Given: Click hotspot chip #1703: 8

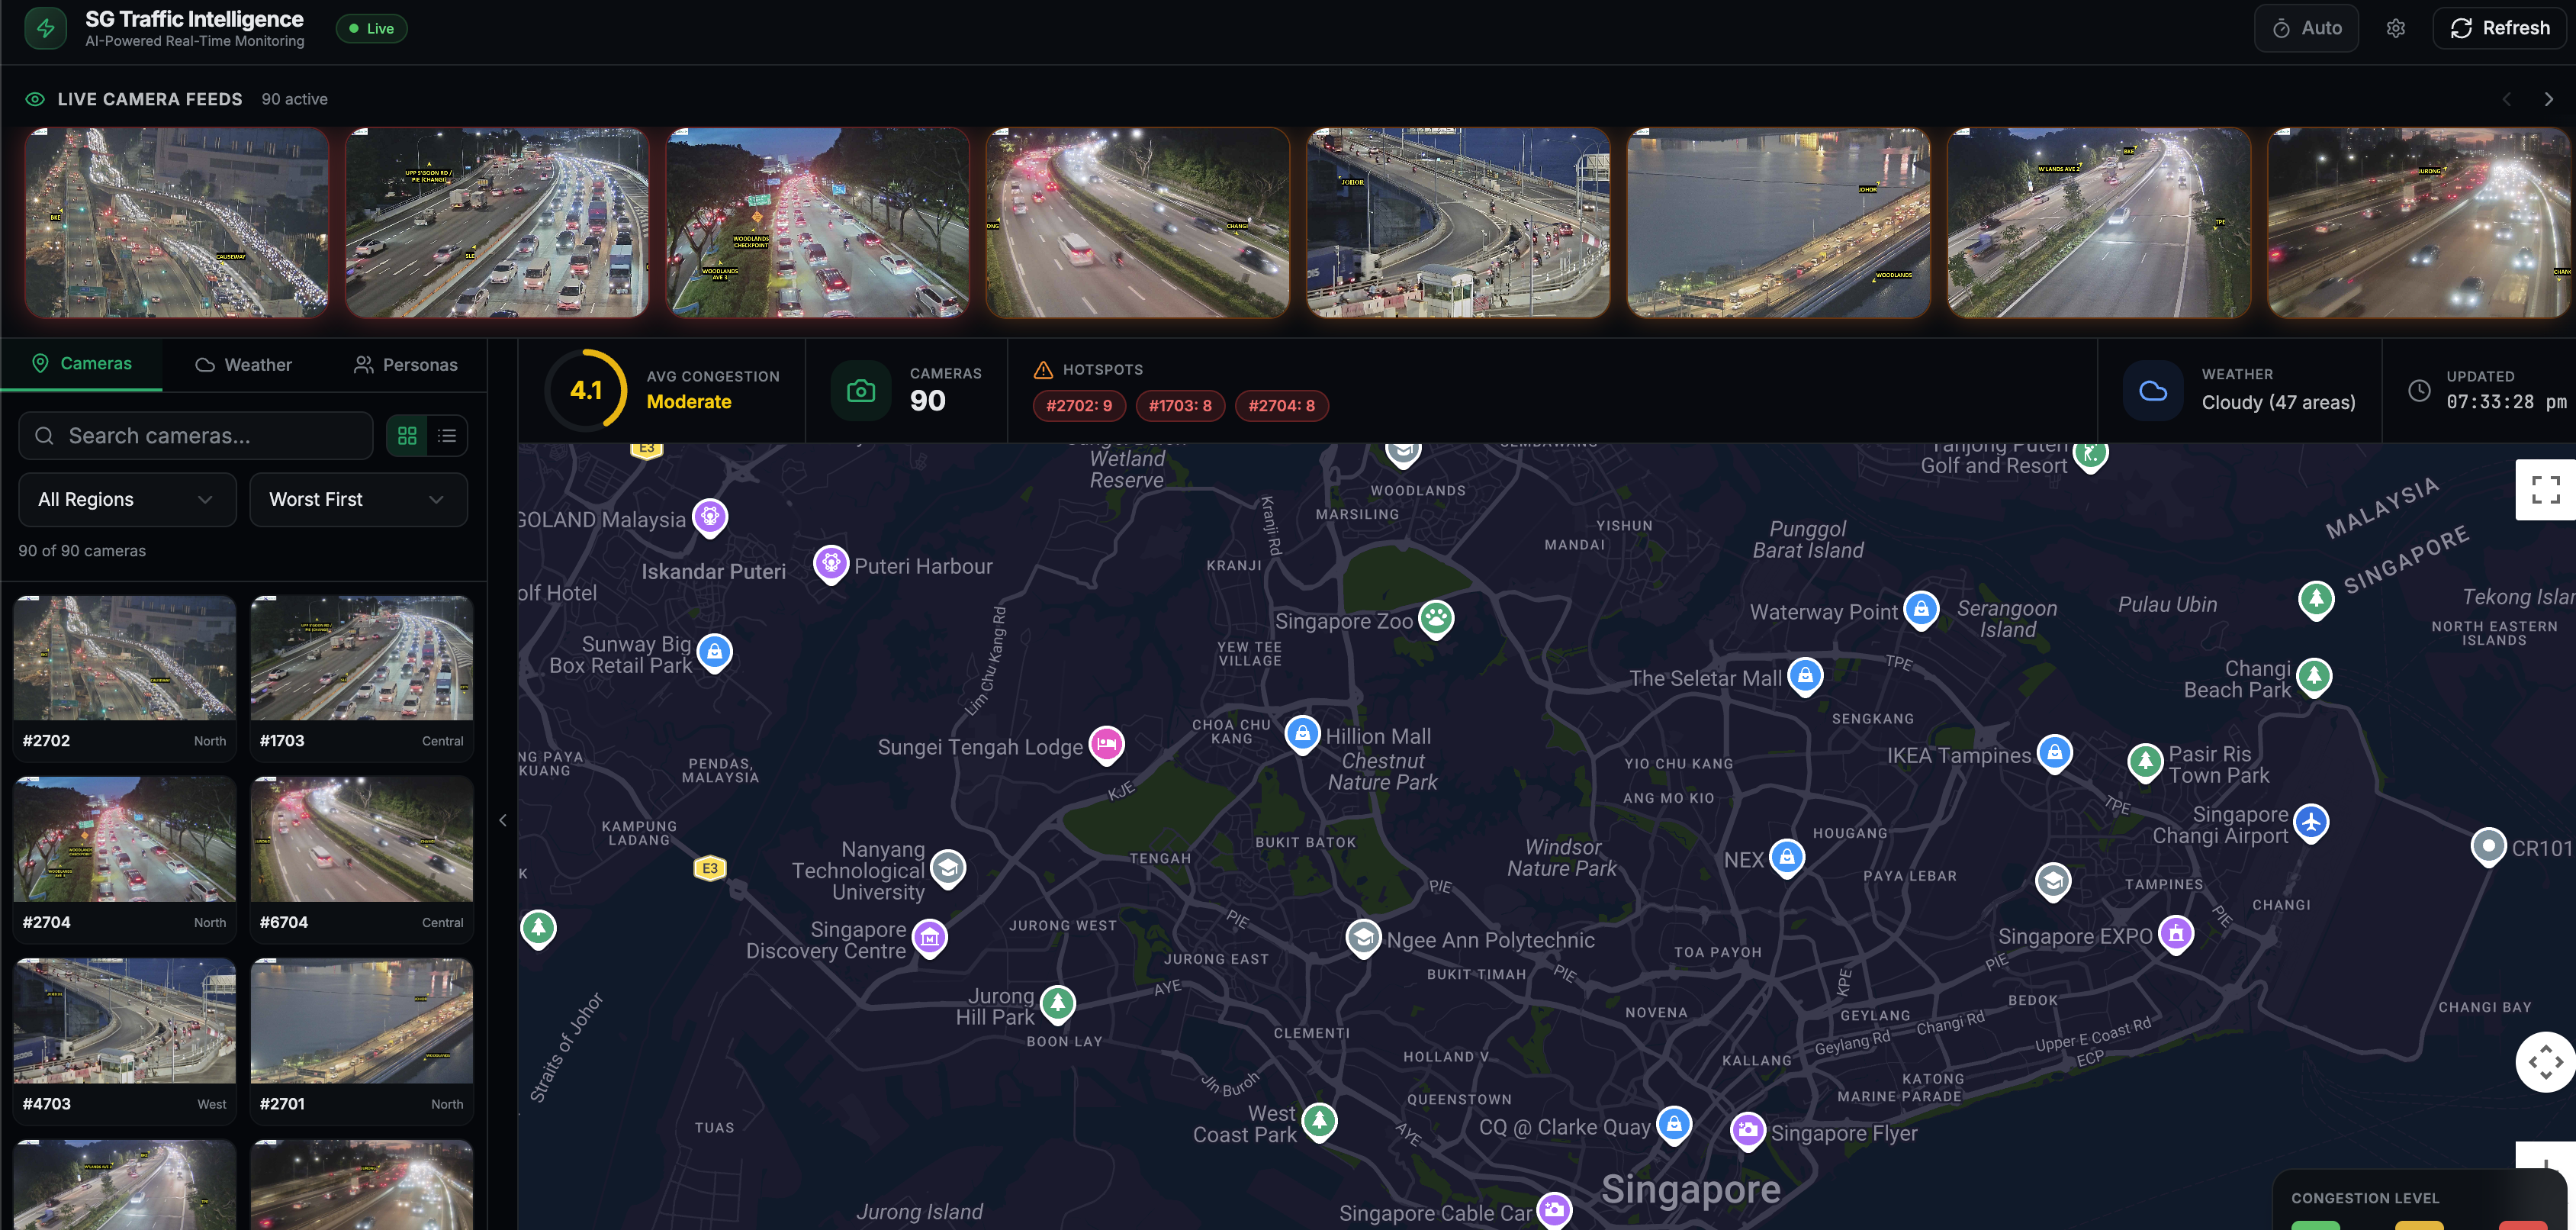Looking at the screenshot, I should [x=1180, y=405].
